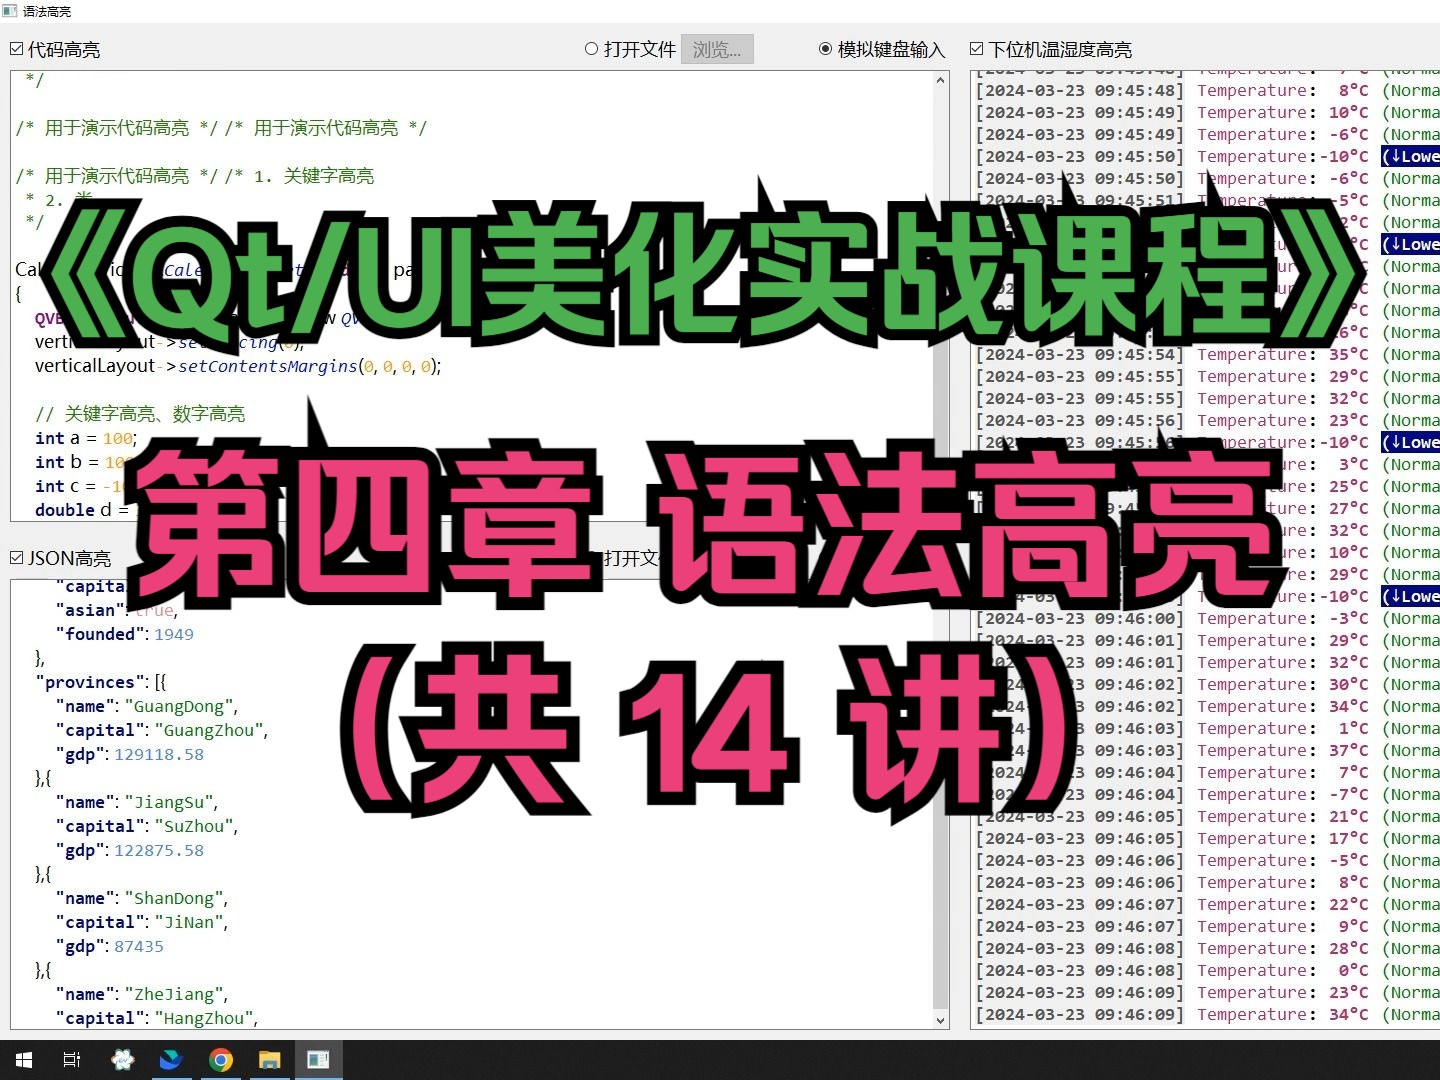
Task: Click the code line setContentsMargins(0, 0, 0, 0)
Action: [x=238, y=366]
